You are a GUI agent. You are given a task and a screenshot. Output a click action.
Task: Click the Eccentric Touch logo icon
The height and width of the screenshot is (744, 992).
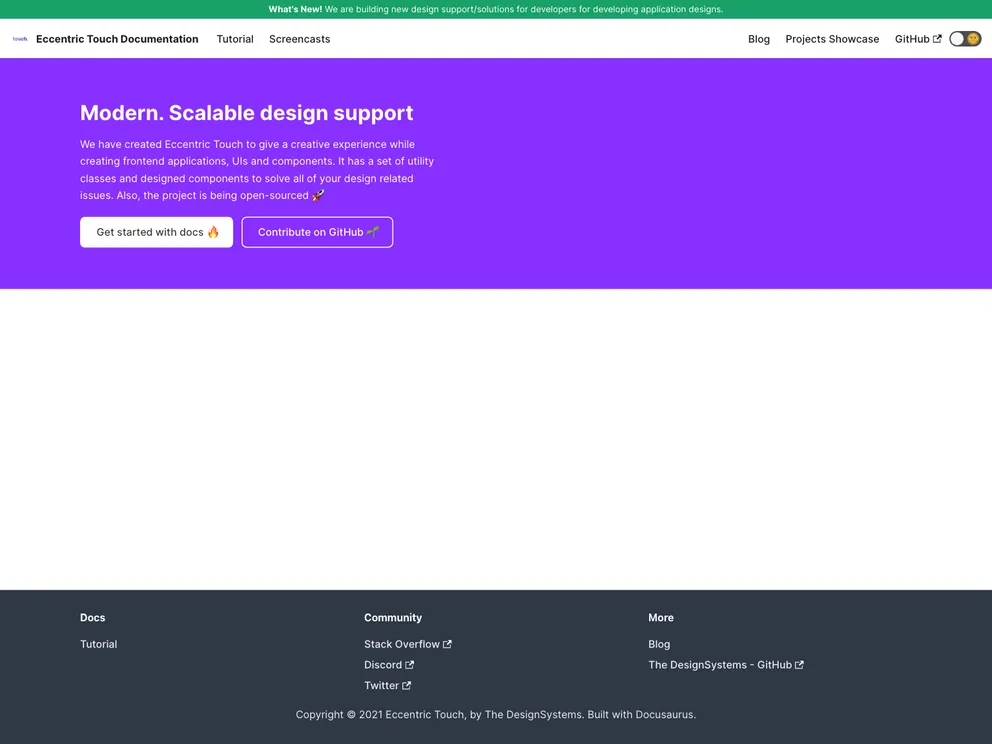20,38
